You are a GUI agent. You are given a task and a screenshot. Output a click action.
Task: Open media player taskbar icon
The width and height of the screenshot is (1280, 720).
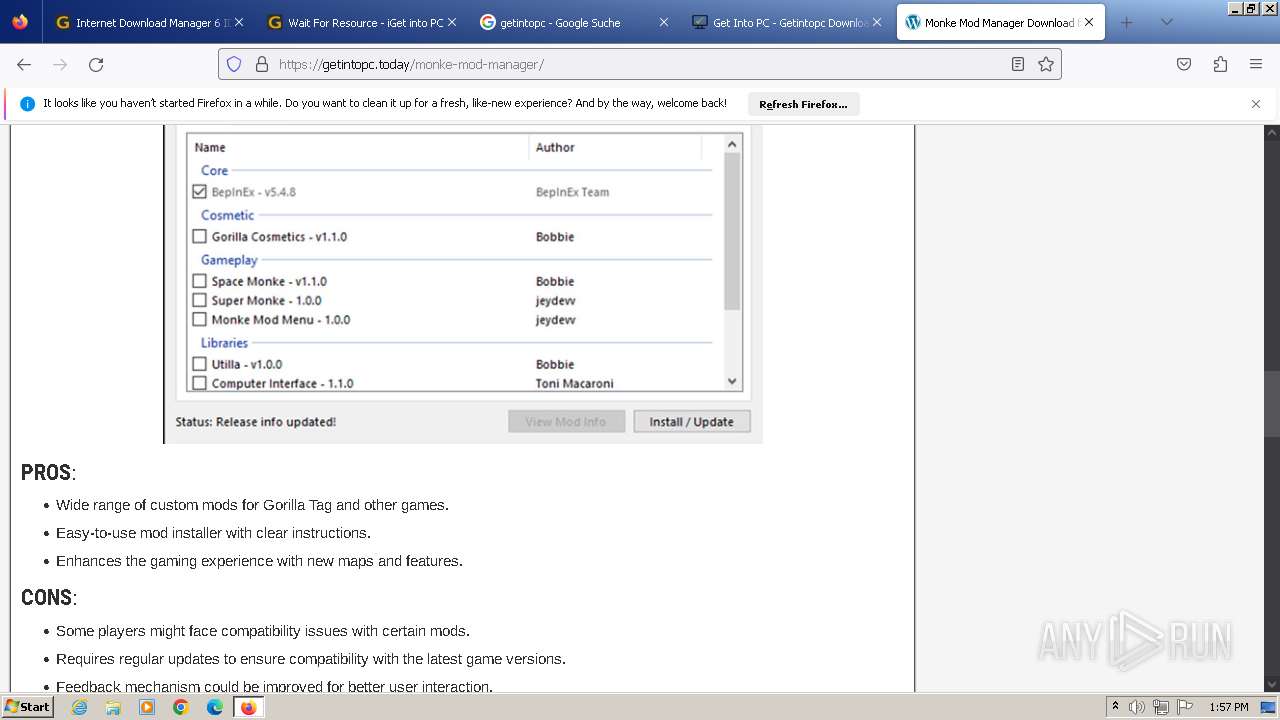click(147, 707)
